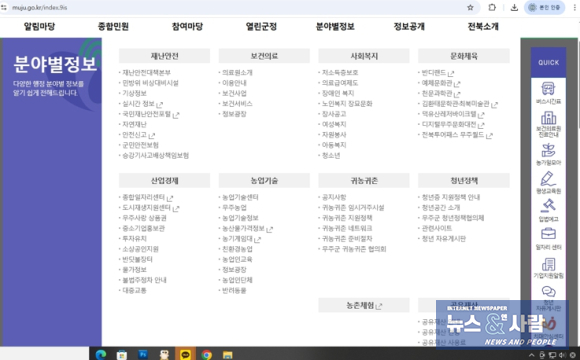Open the 청년공간 소개 link
The height and width of the screenshot is (360, 580).
[441, 208]
